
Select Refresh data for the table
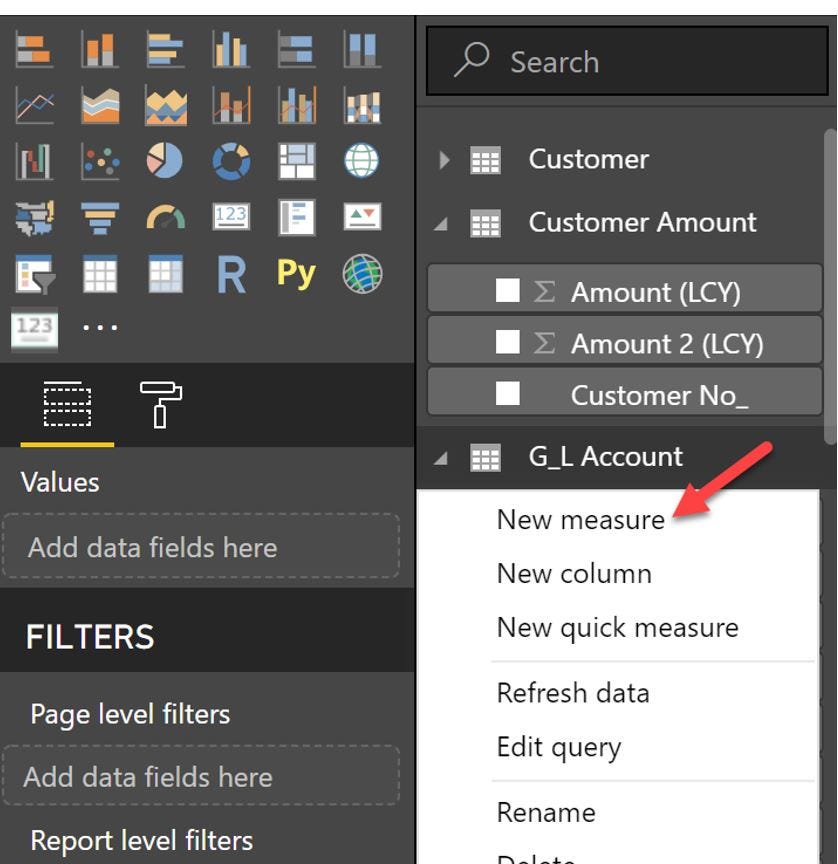click(572, 692)
